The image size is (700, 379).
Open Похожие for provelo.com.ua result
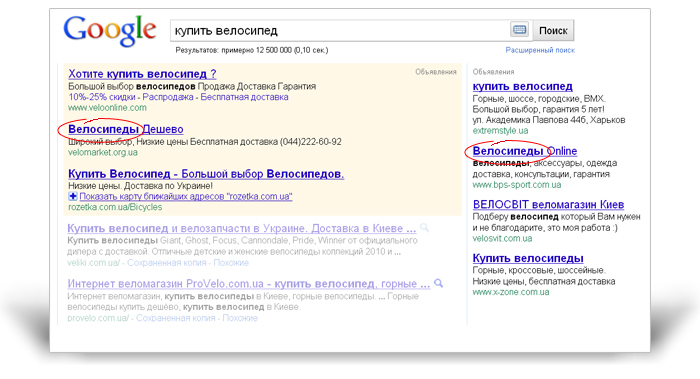tap(240, 318)
